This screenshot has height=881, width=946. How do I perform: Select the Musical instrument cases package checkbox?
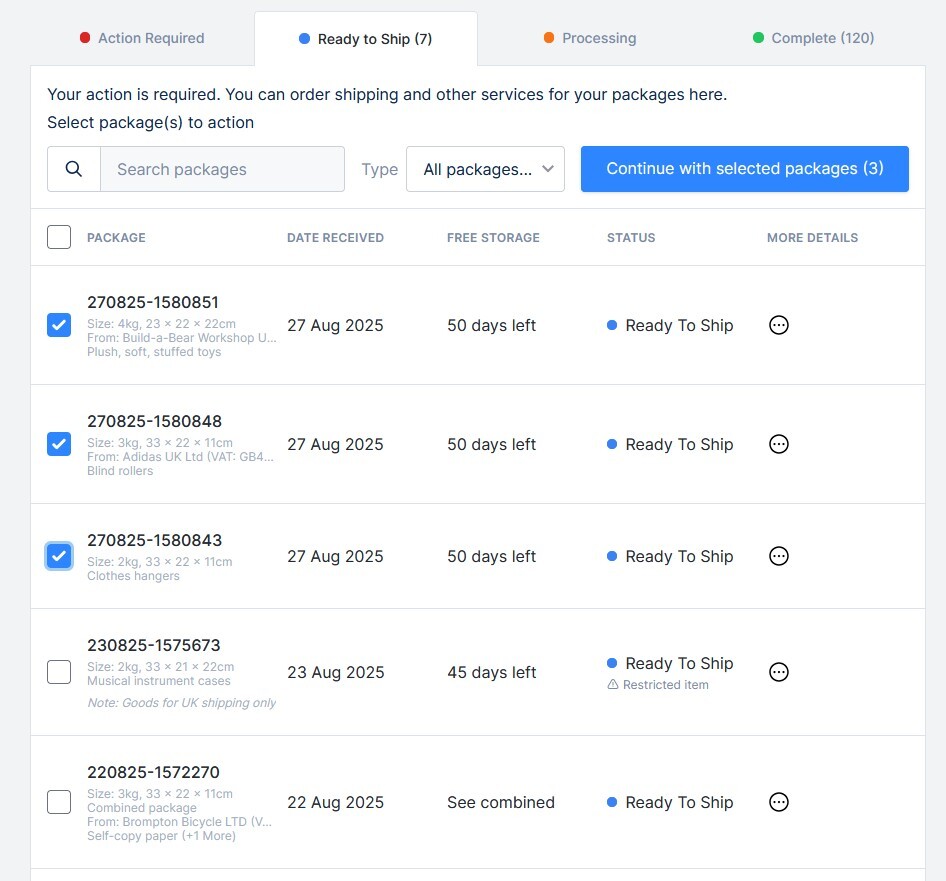pyautogui.click(x=59, y=672)
